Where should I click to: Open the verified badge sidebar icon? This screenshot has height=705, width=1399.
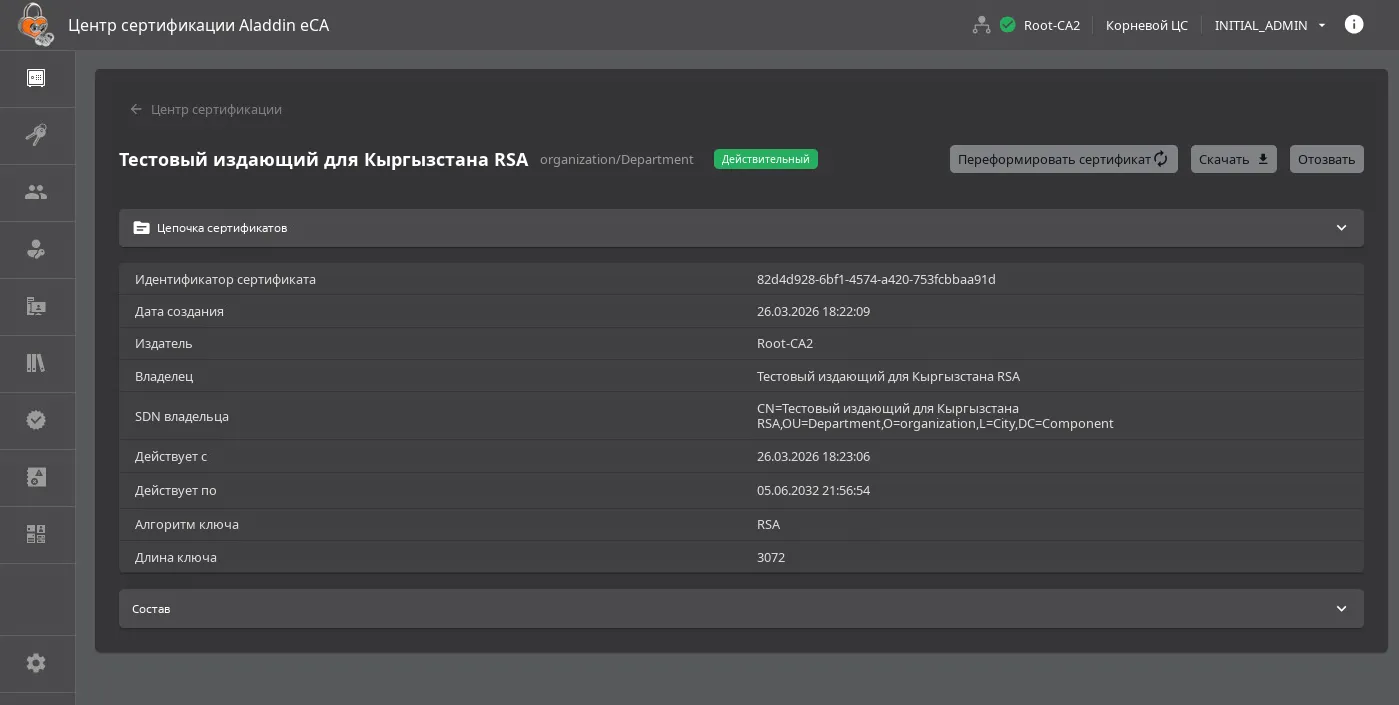tap(36, 420)
